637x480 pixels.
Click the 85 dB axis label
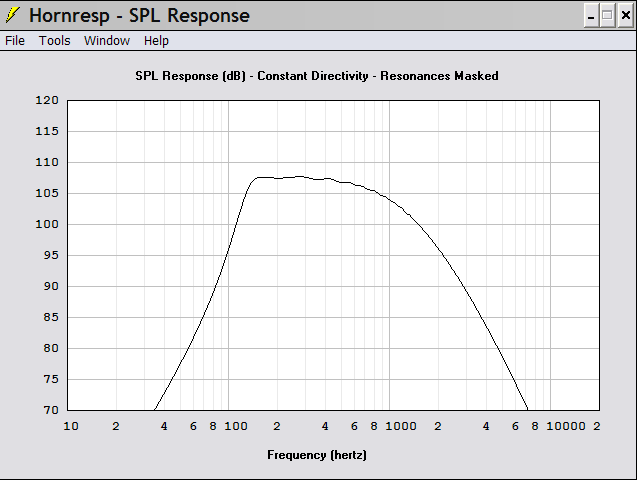coord(51,317)
